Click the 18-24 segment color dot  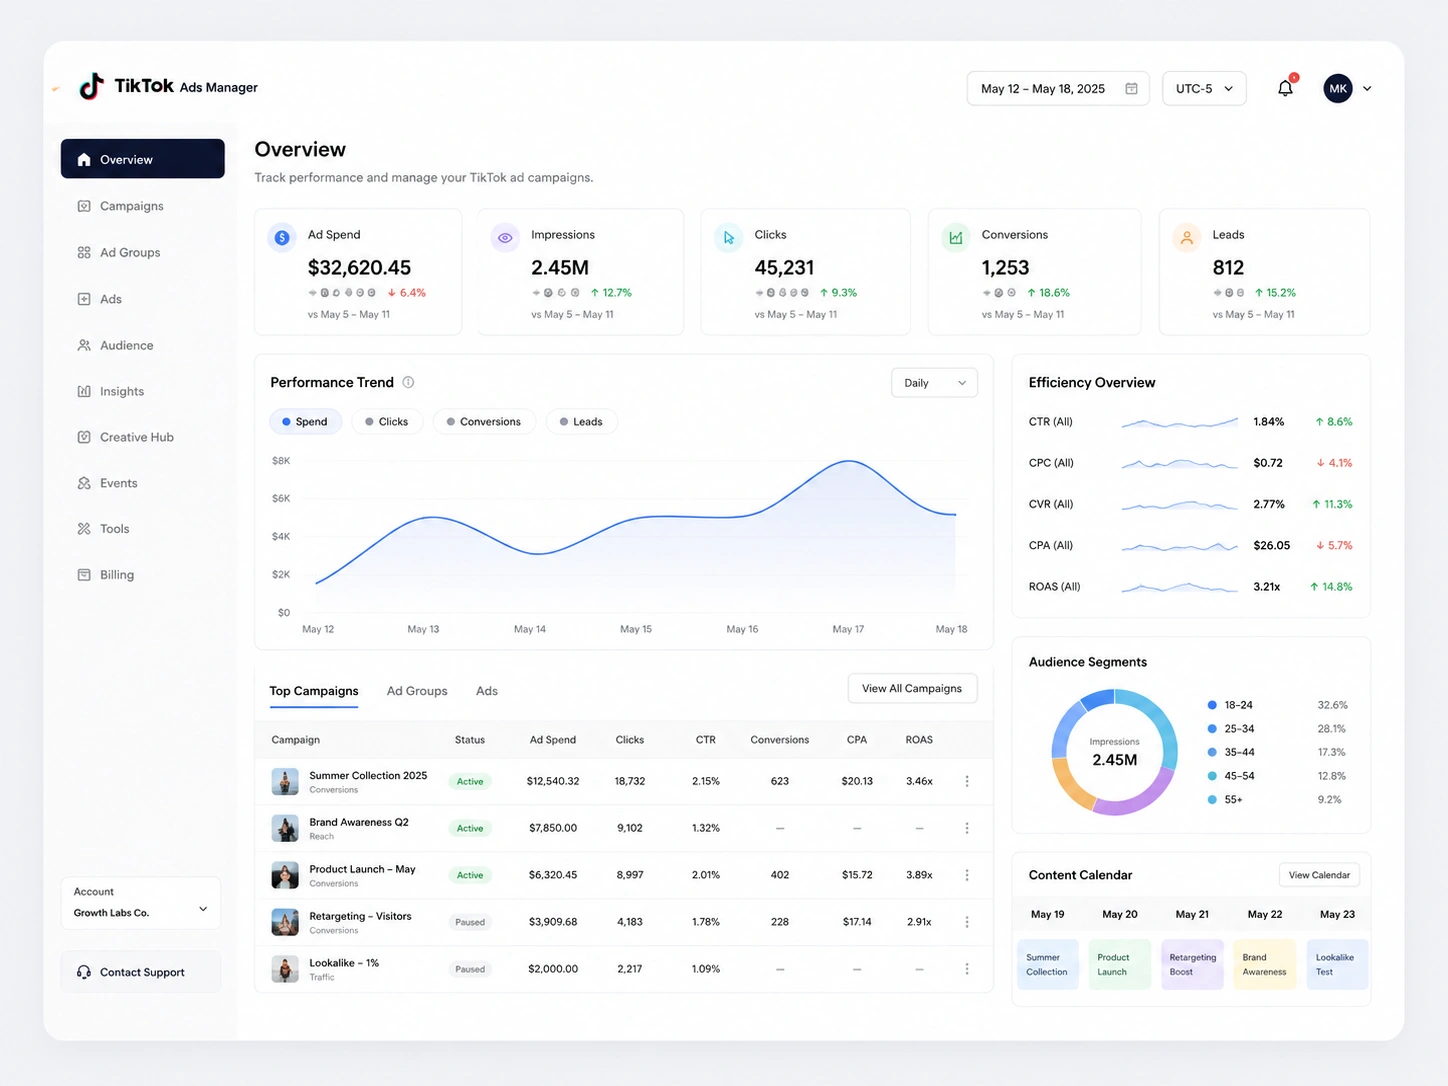pyautogui.click(x=1212, y=705)
